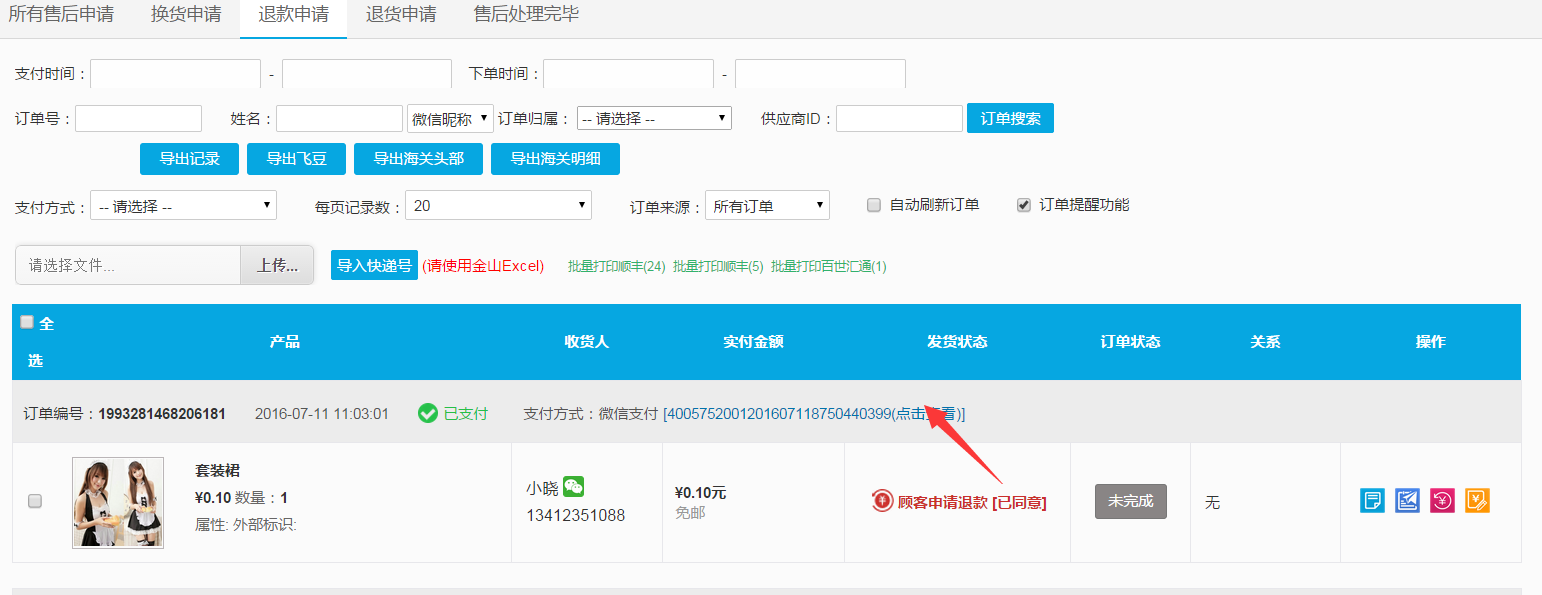Click the red refund icon by 顾客申请退款
Screen dimensions: 1542x595
pos(881,502)
